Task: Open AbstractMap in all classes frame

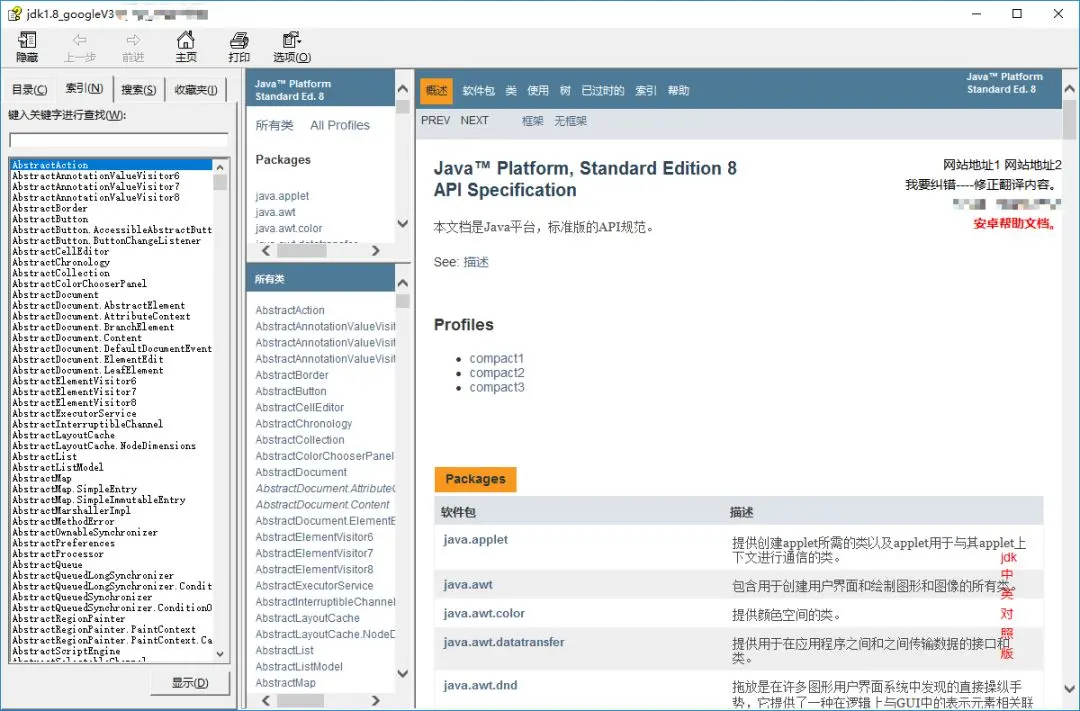Action: (x=285, y=683)
